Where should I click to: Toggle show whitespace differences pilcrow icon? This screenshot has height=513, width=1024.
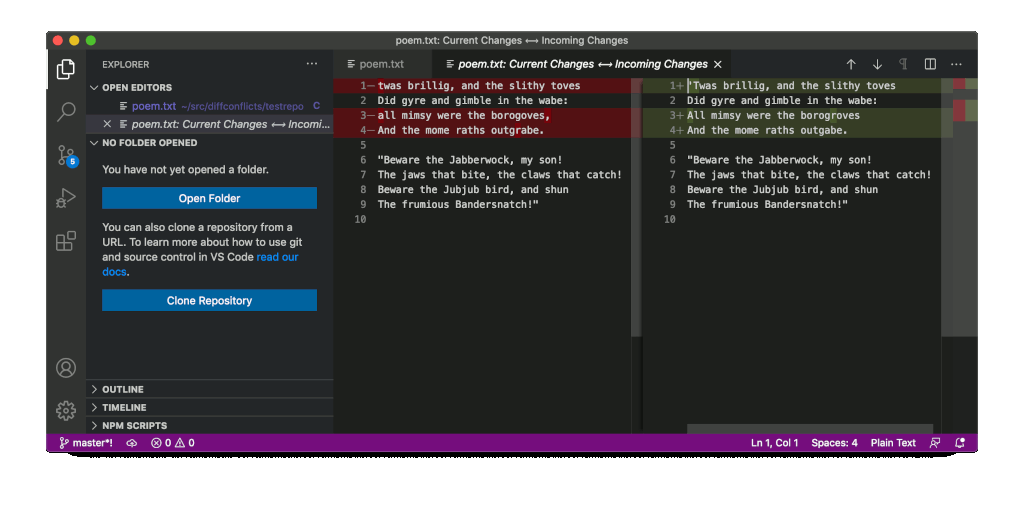pos(903,64)
